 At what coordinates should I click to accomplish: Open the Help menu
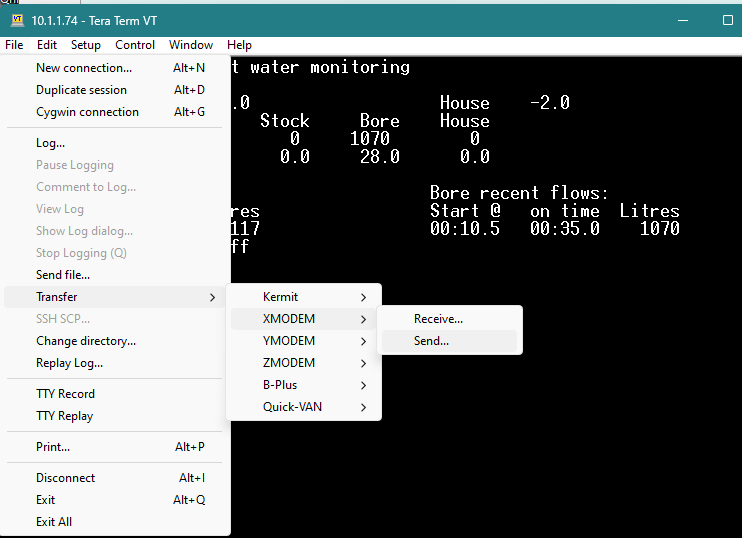pyautogui.click(x=239, y=45)
